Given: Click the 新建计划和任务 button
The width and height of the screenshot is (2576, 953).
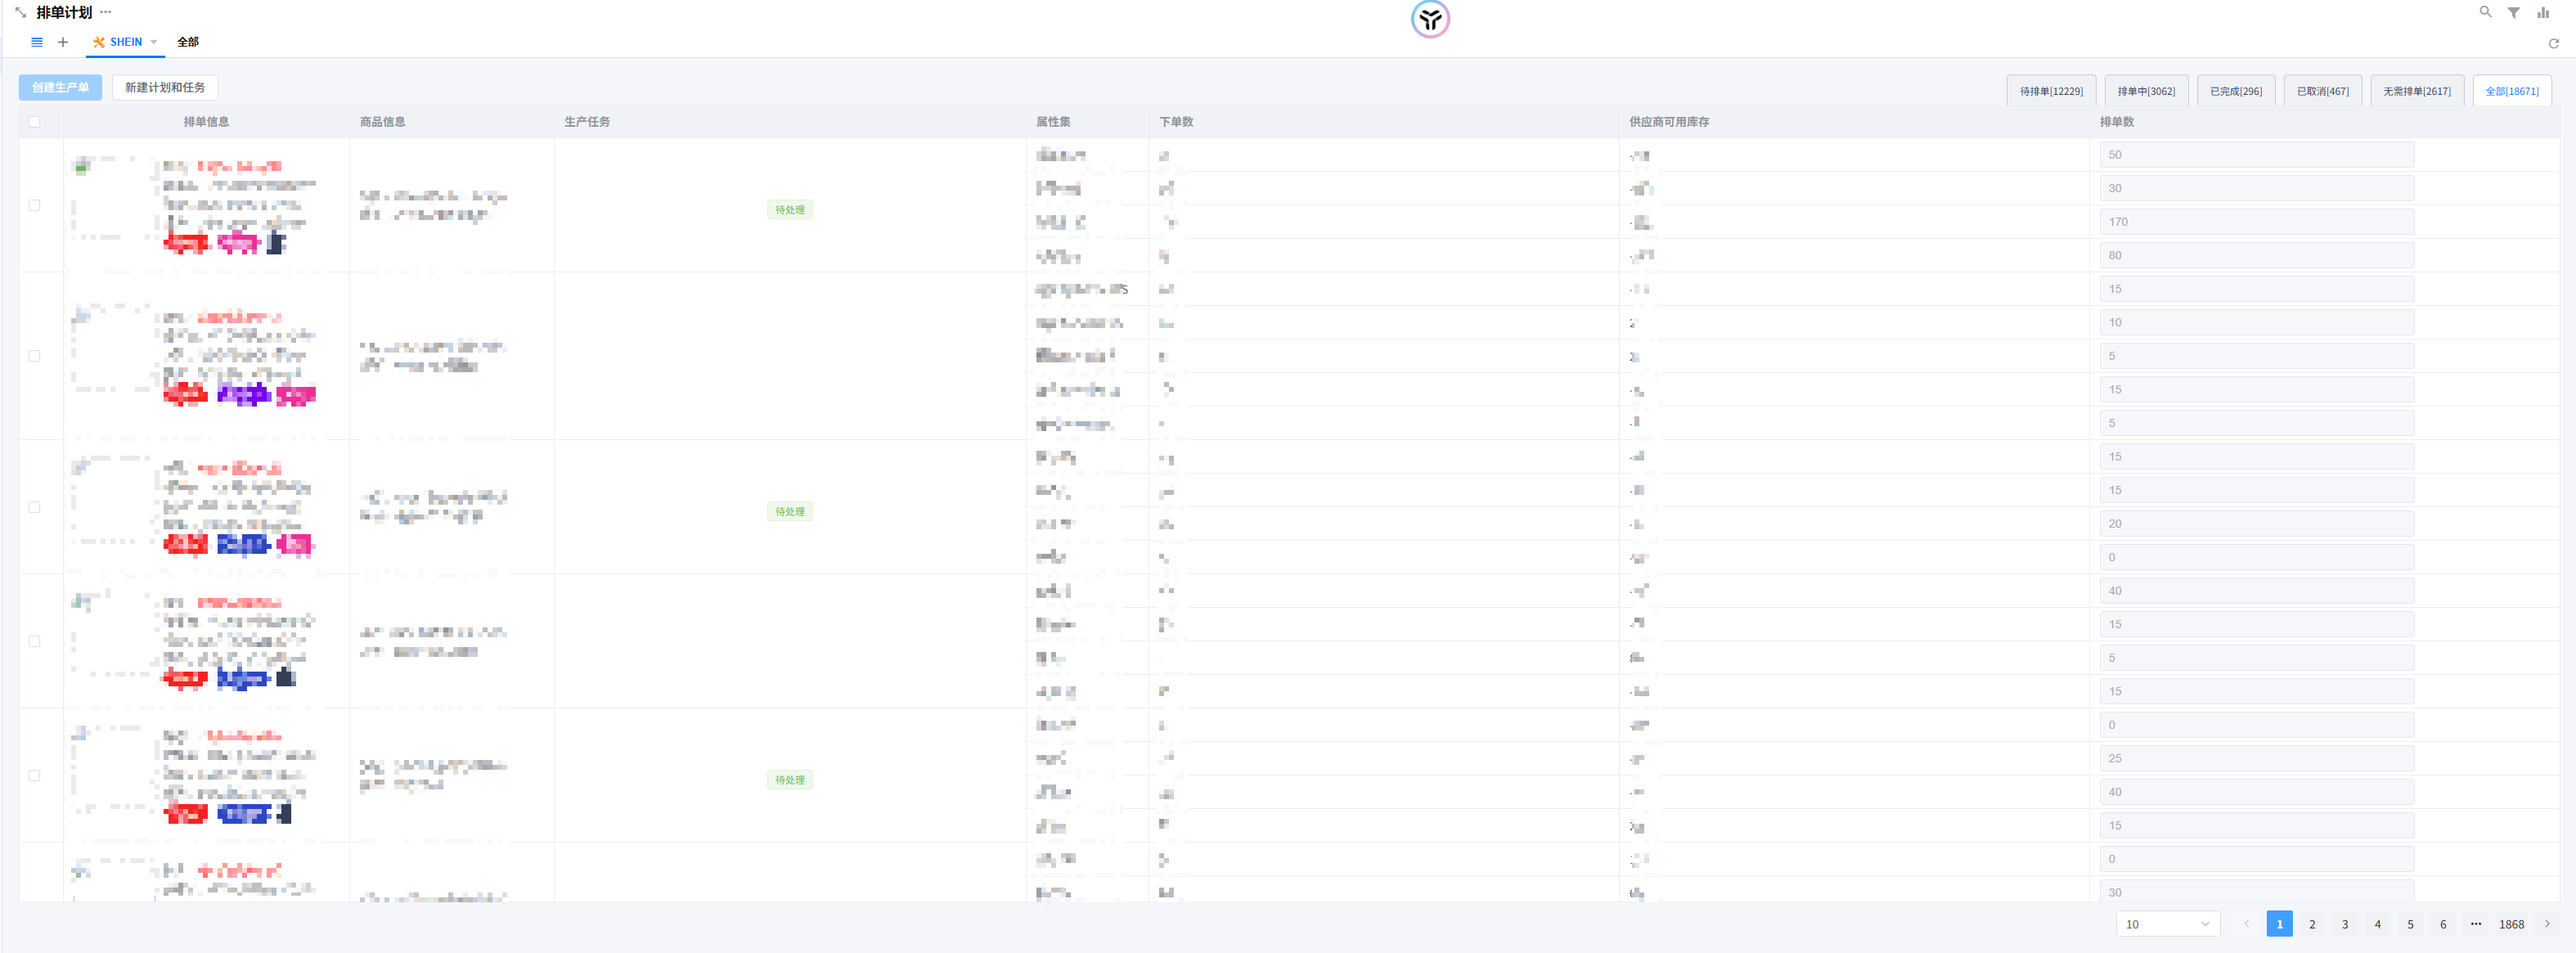Looking at the screenshot, I should [x=165, y=88].
